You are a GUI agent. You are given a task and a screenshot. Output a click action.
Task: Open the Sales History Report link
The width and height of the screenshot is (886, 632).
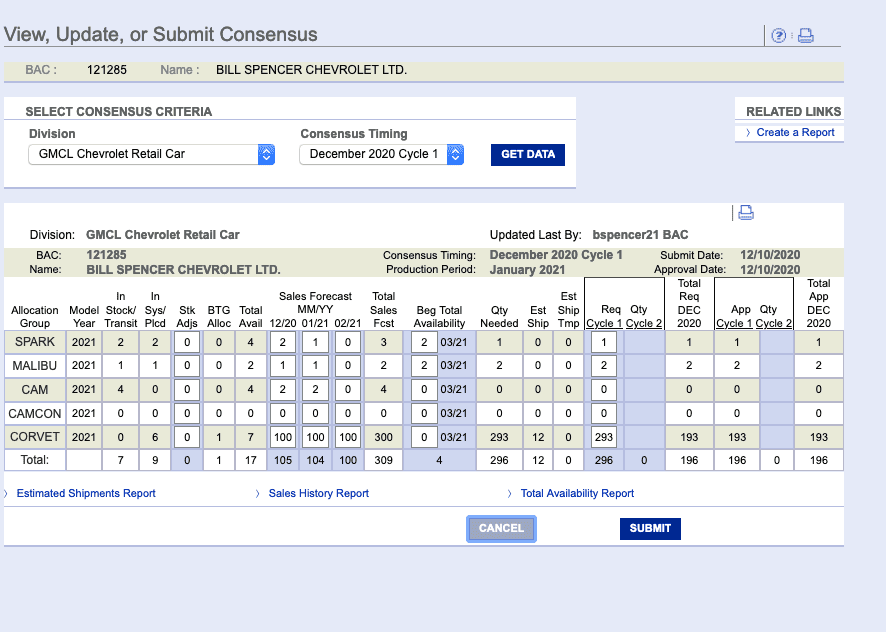(319, 494)
